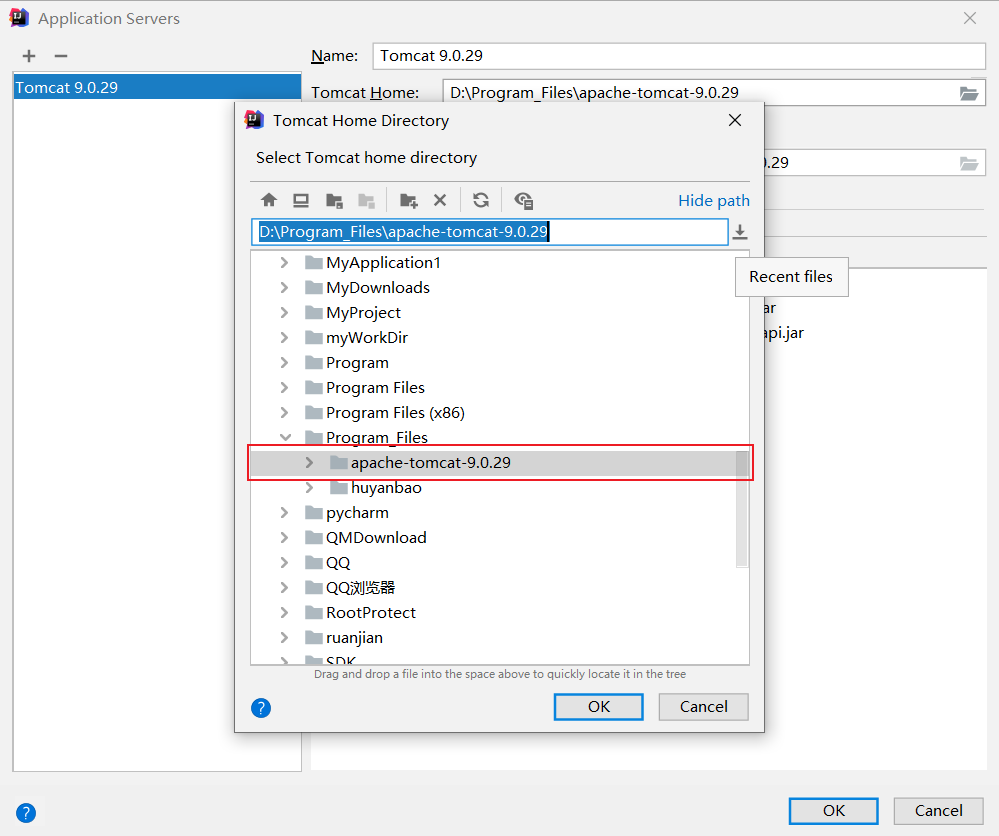Delete selected folder with X icon
Image resolution: width=999 pixels, height=836 pixels.
coord(440,201)
